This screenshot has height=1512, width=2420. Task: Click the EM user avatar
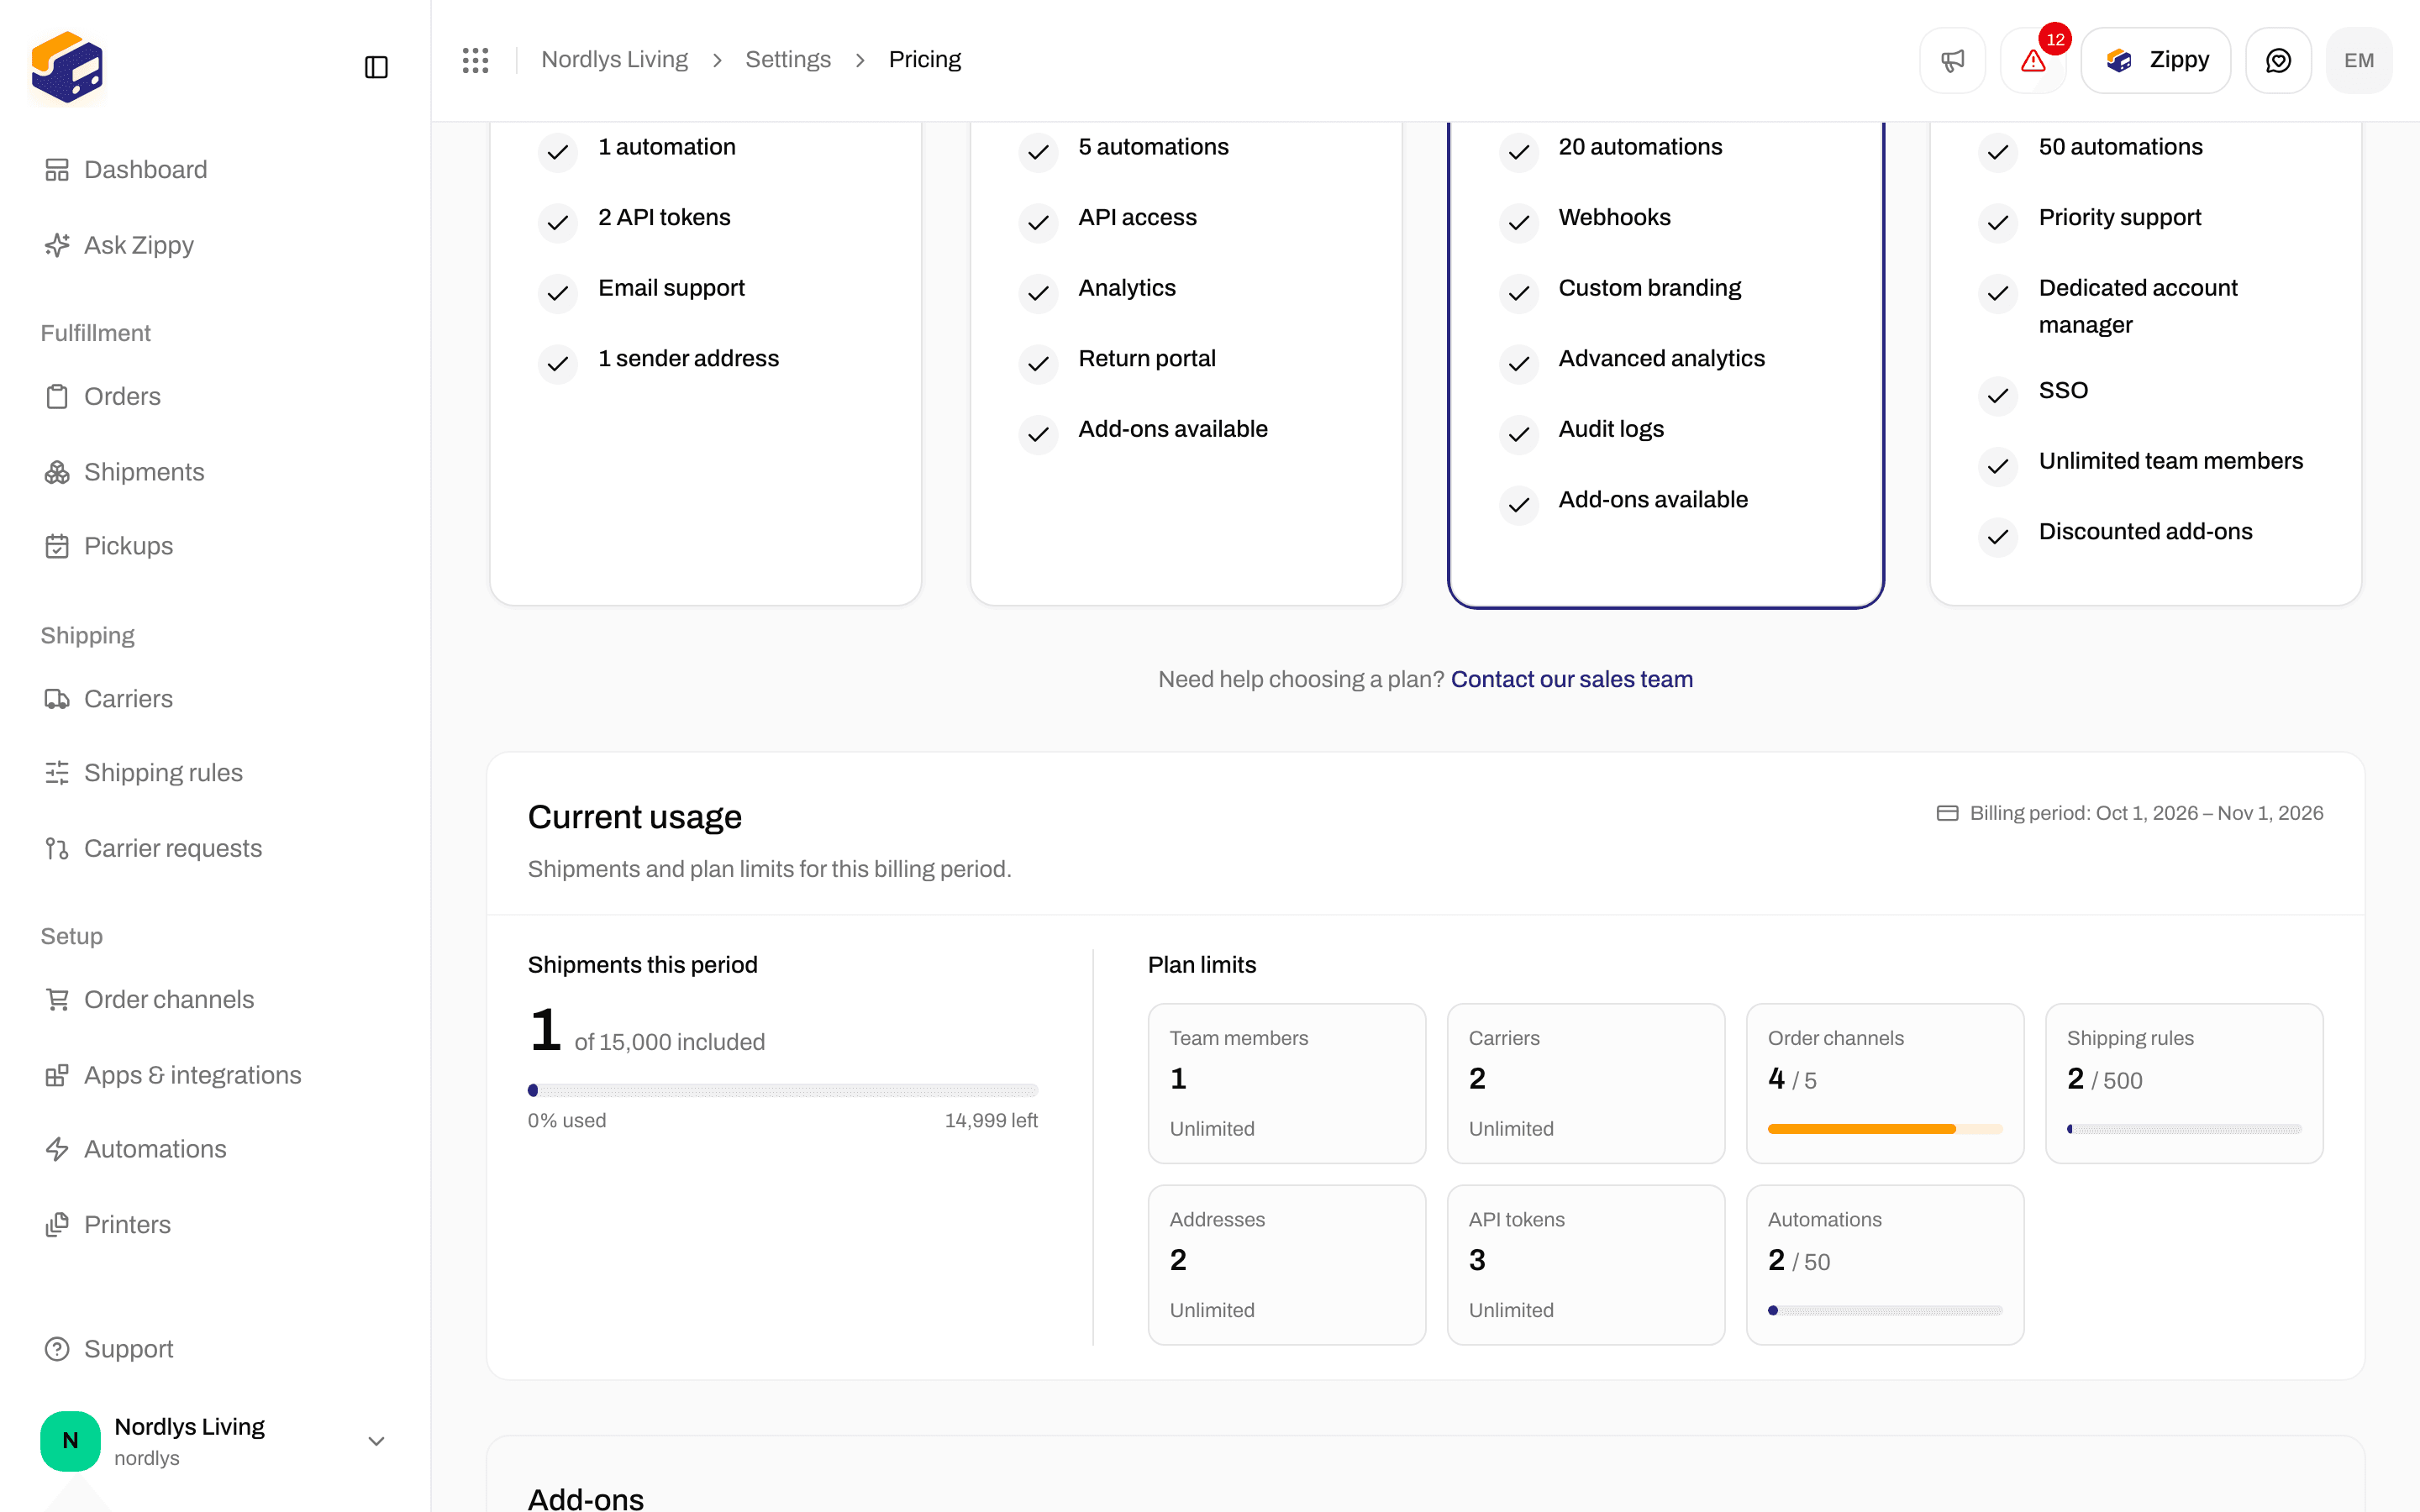pyautogui.click(x=2359, y=60)
